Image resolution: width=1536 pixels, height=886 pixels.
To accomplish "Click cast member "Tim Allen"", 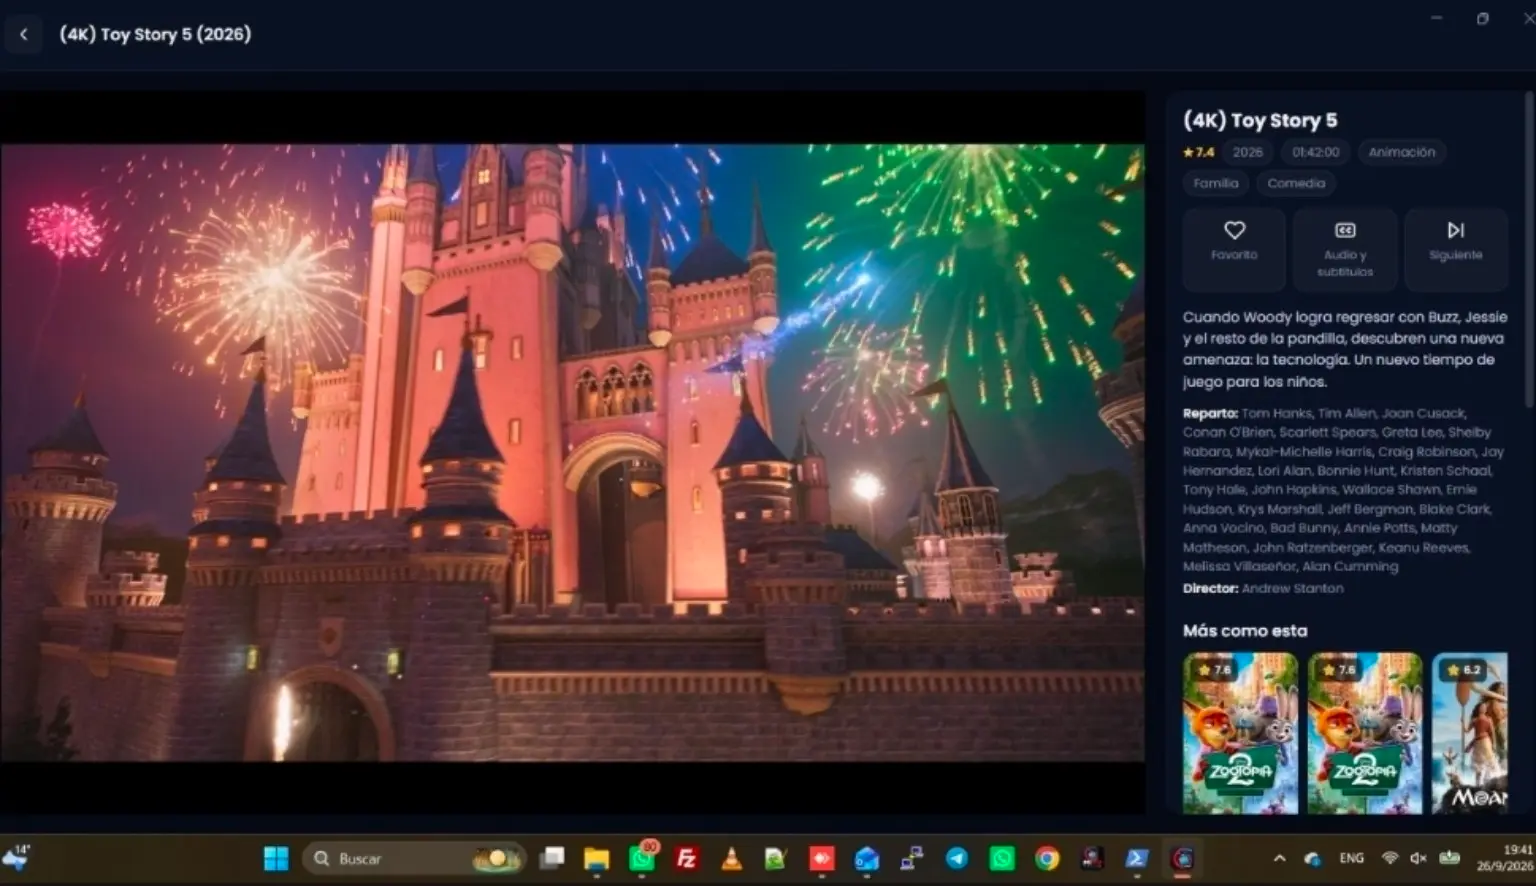I will coord(1345,413).
